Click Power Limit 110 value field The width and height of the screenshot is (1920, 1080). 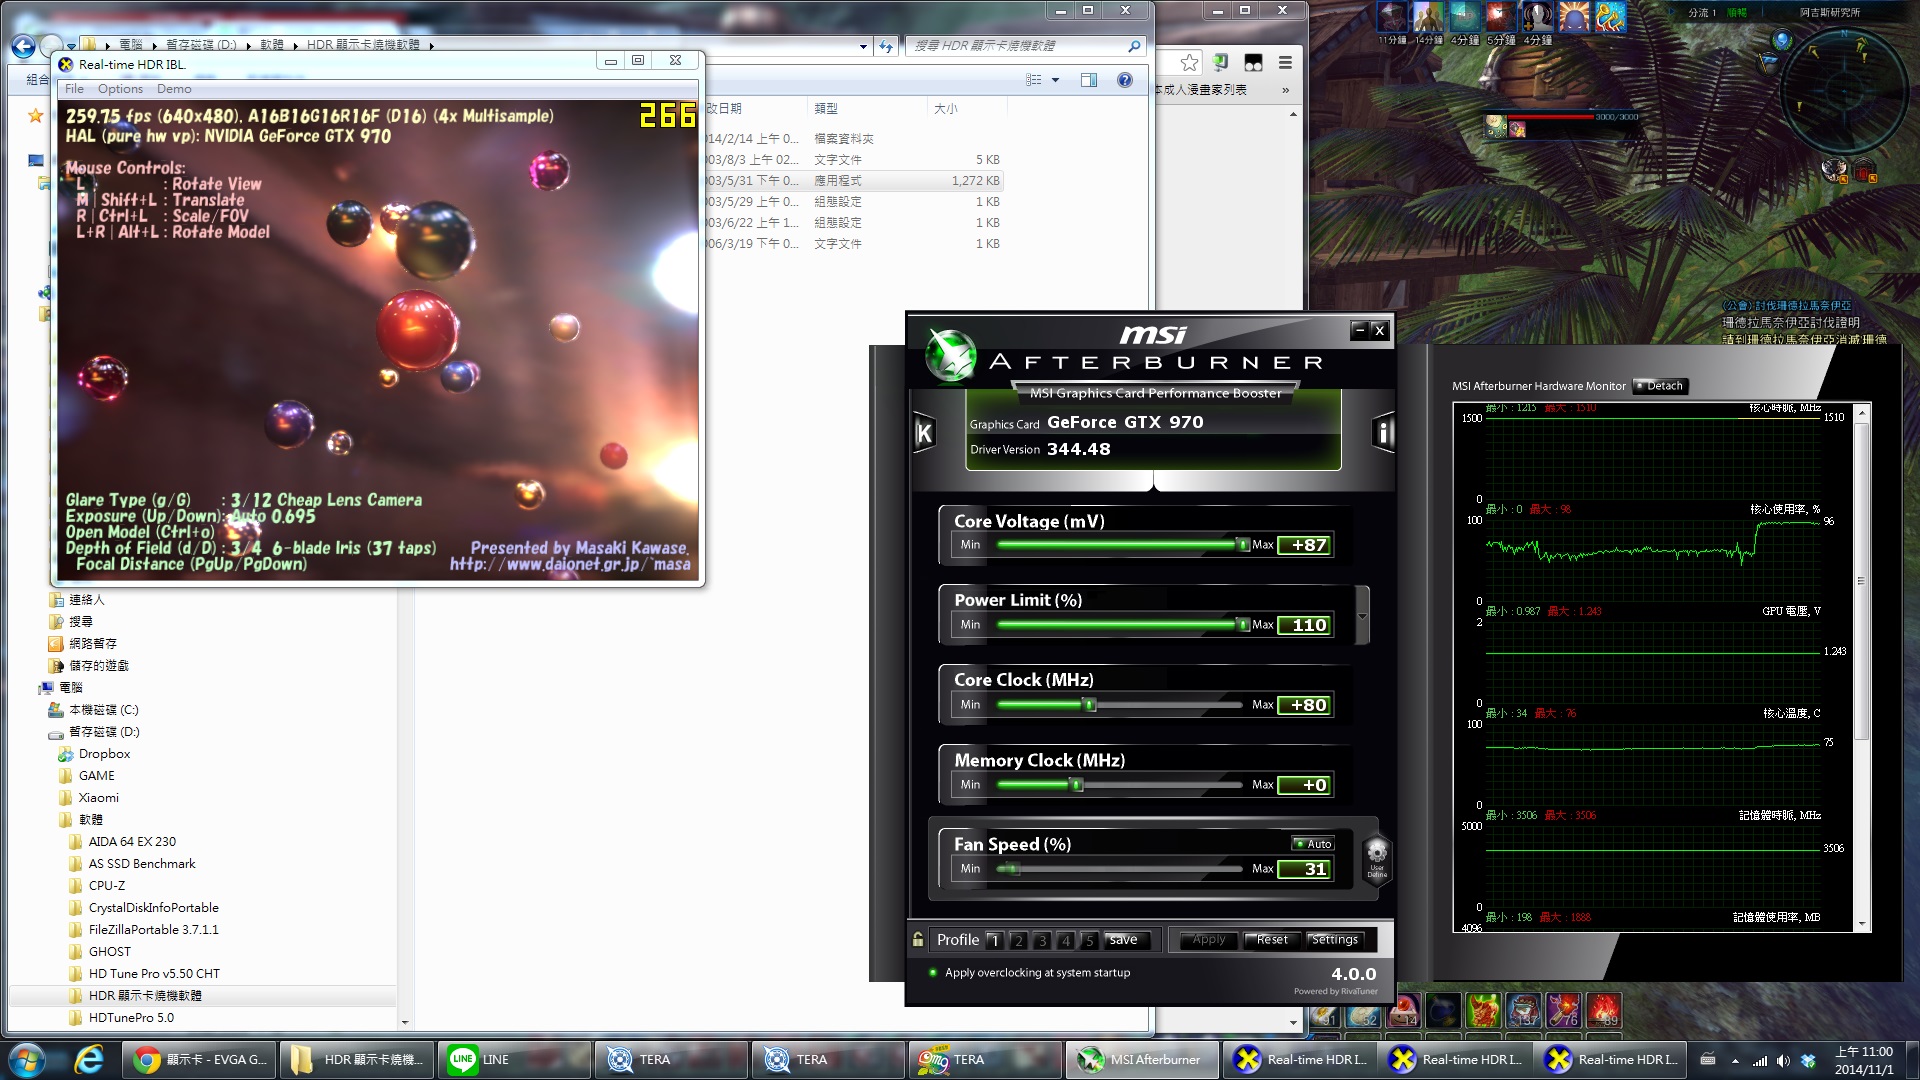pos(1305,625)
